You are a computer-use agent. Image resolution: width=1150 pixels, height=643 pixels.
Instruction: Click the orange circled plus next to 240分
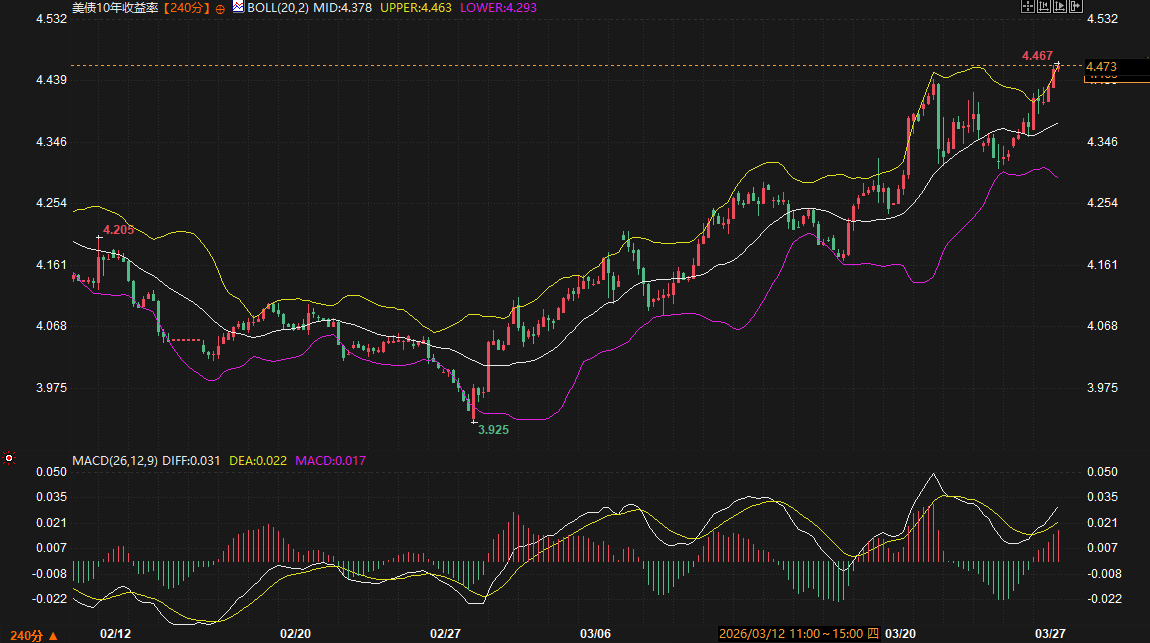click(x=220, y=8)
